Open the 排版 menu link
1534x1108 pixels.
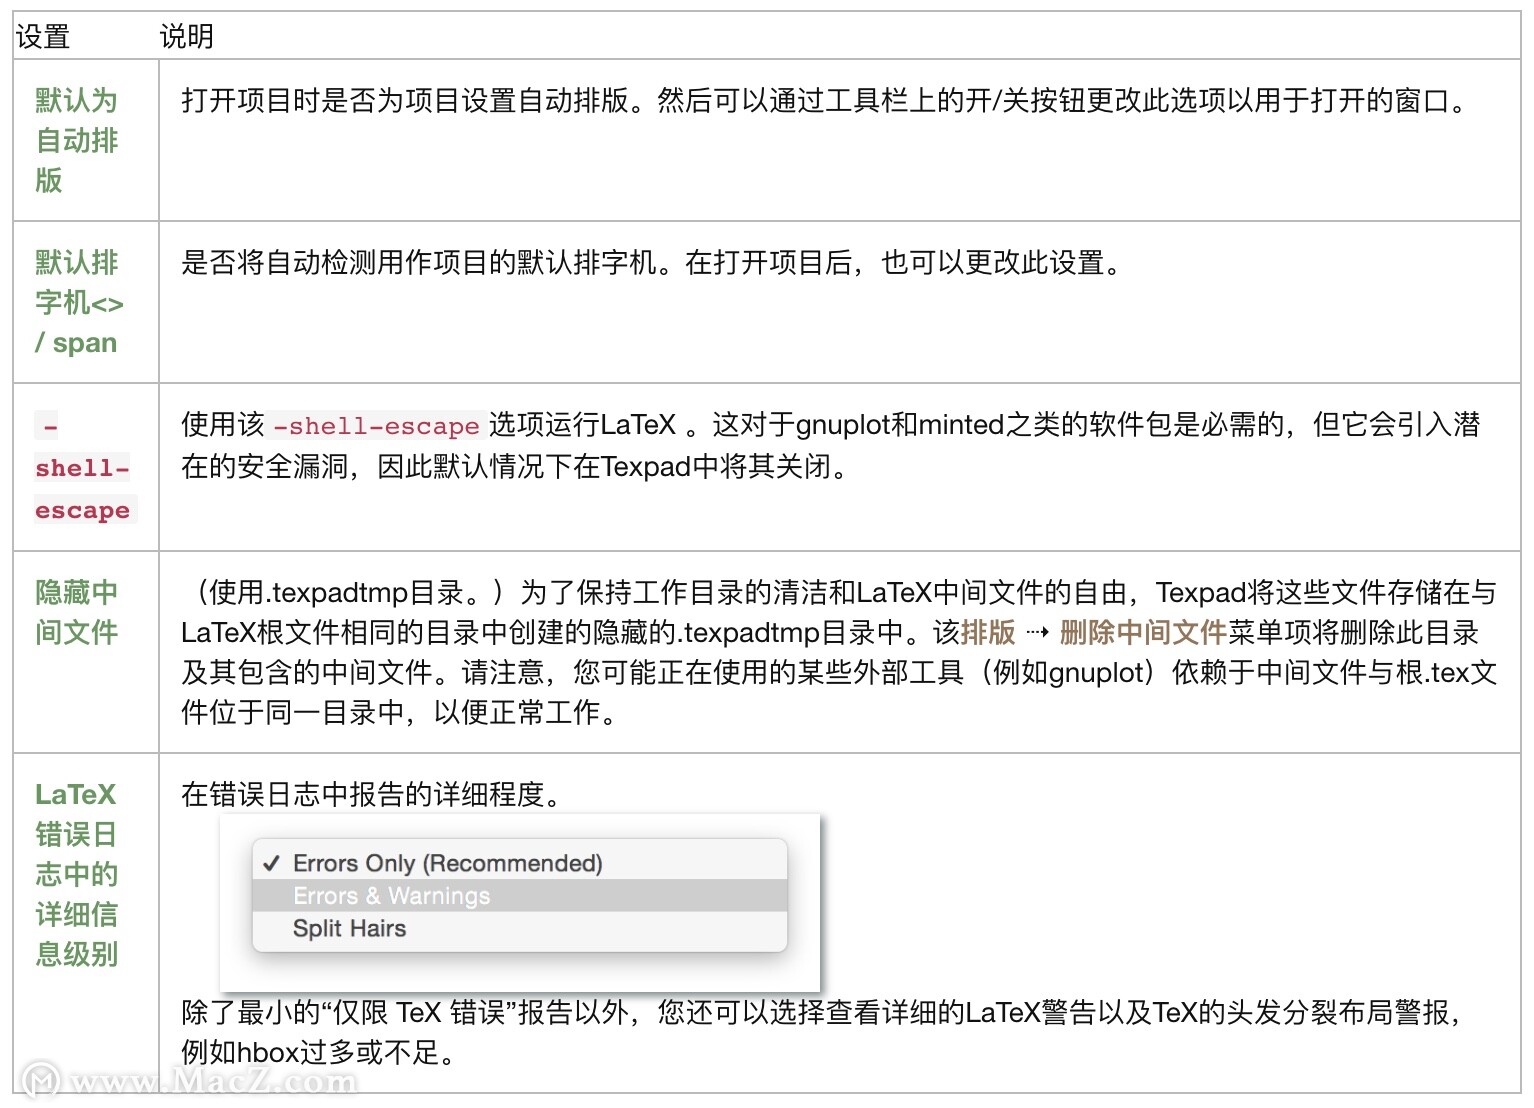coord(988,632)
